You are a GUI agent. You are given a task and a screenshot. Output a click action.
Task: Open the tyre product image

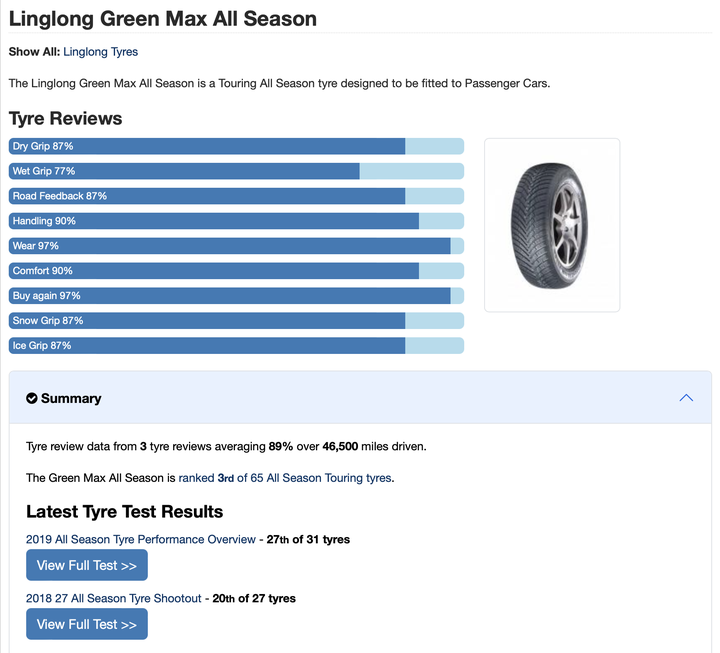point(552,225)
